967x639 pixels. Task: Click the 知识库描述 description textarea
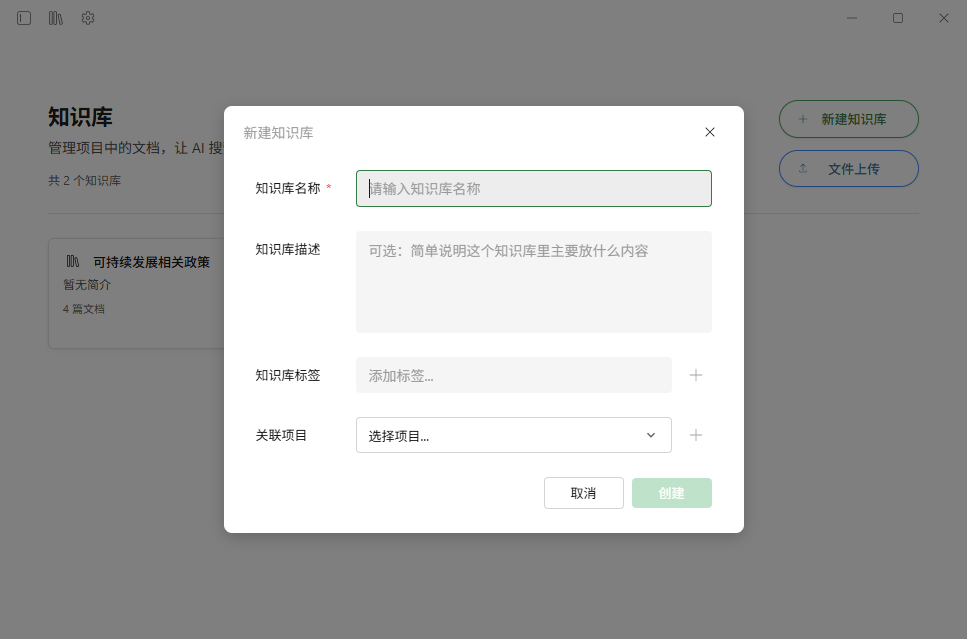[x=533, y=280]
